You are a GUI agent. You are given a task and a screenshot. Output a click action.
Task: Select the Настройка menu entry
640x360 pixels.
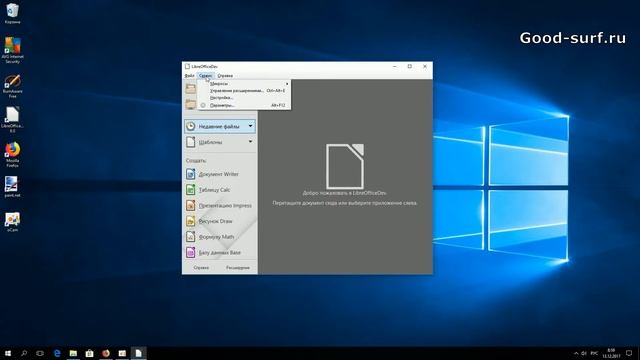tap(244, 98)
